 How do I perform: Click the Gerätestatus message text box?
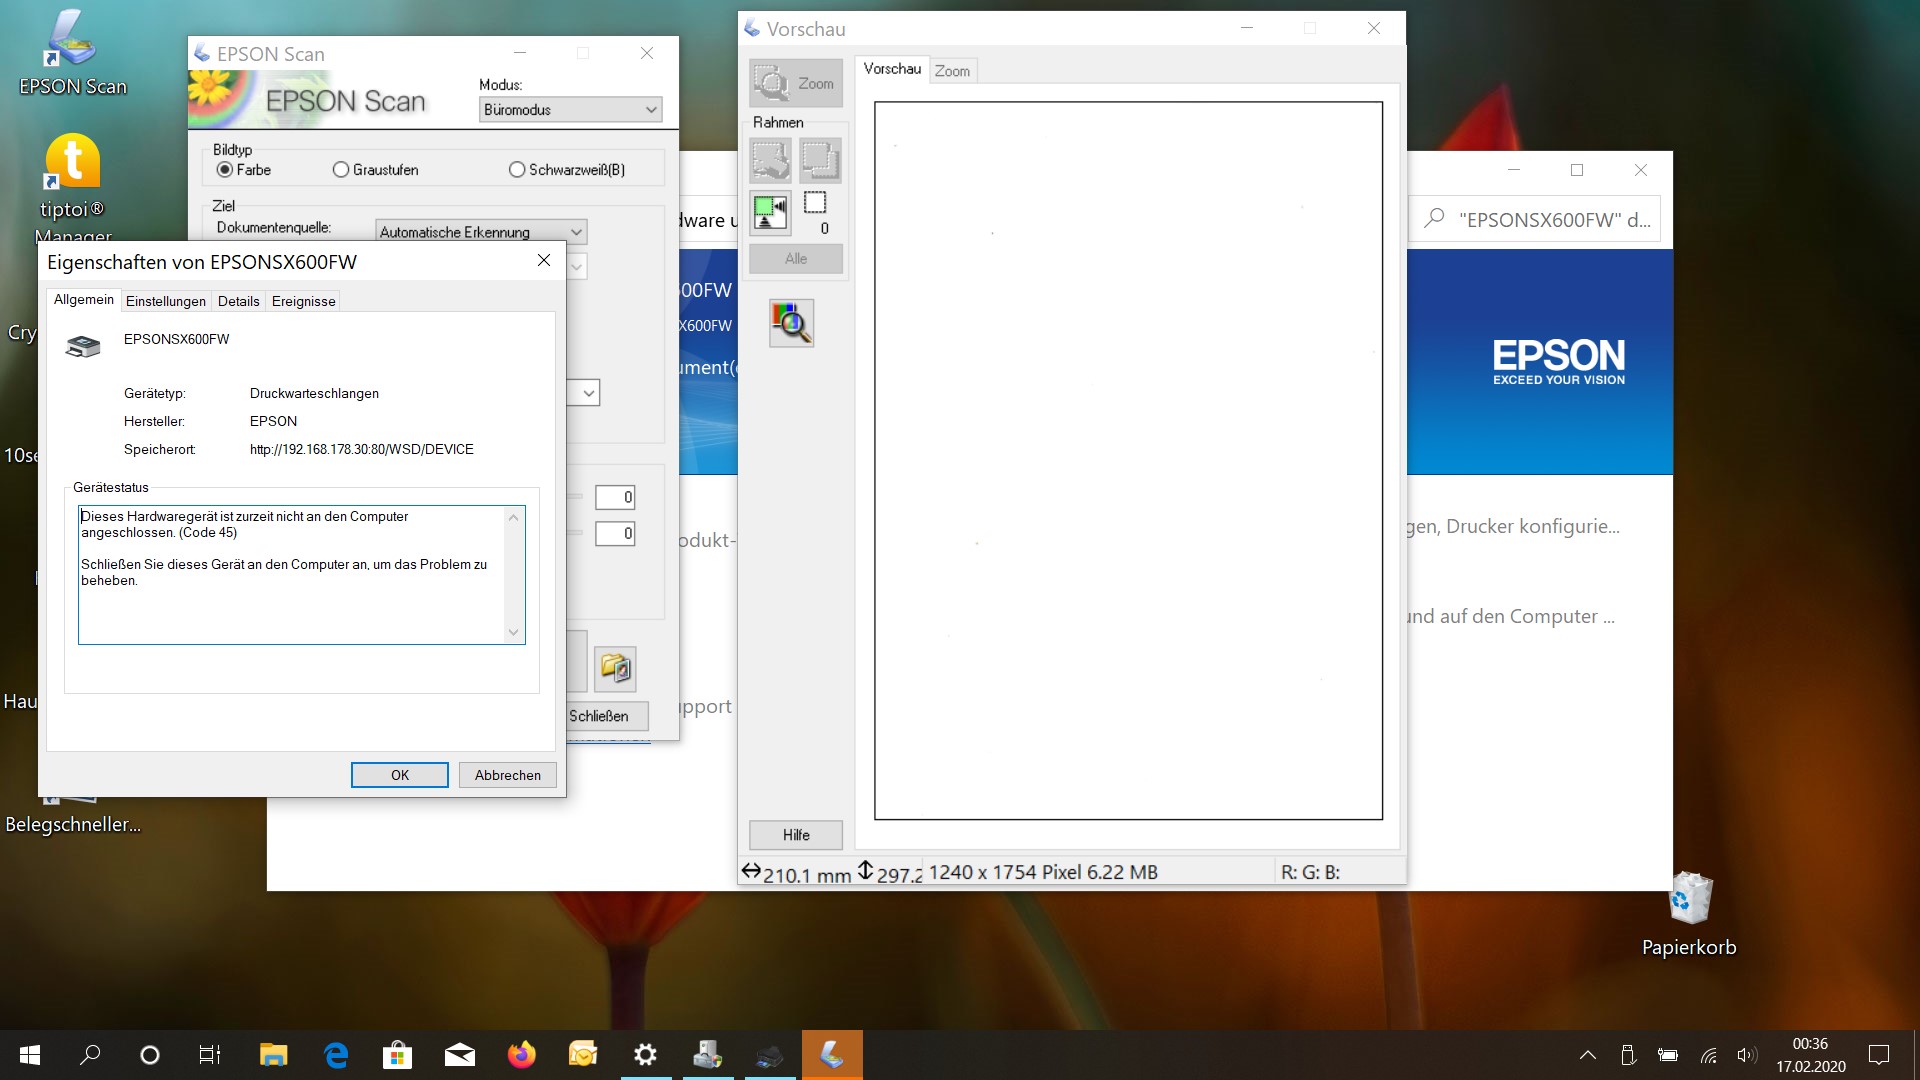pos(301,575)
